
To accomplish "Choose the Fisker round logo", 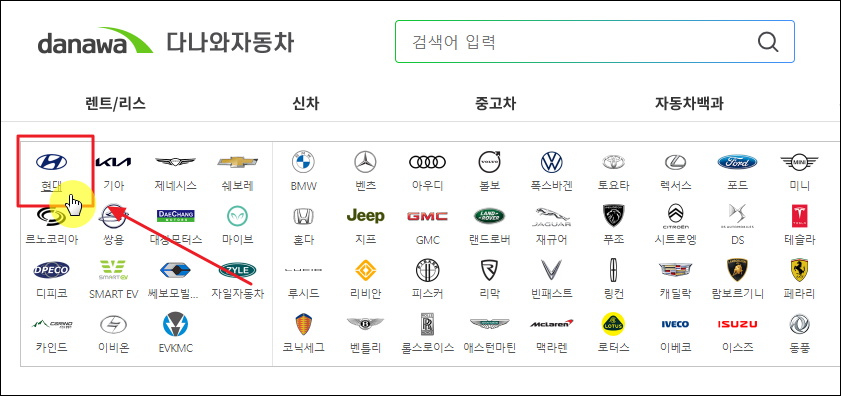I will pos(427,270).
